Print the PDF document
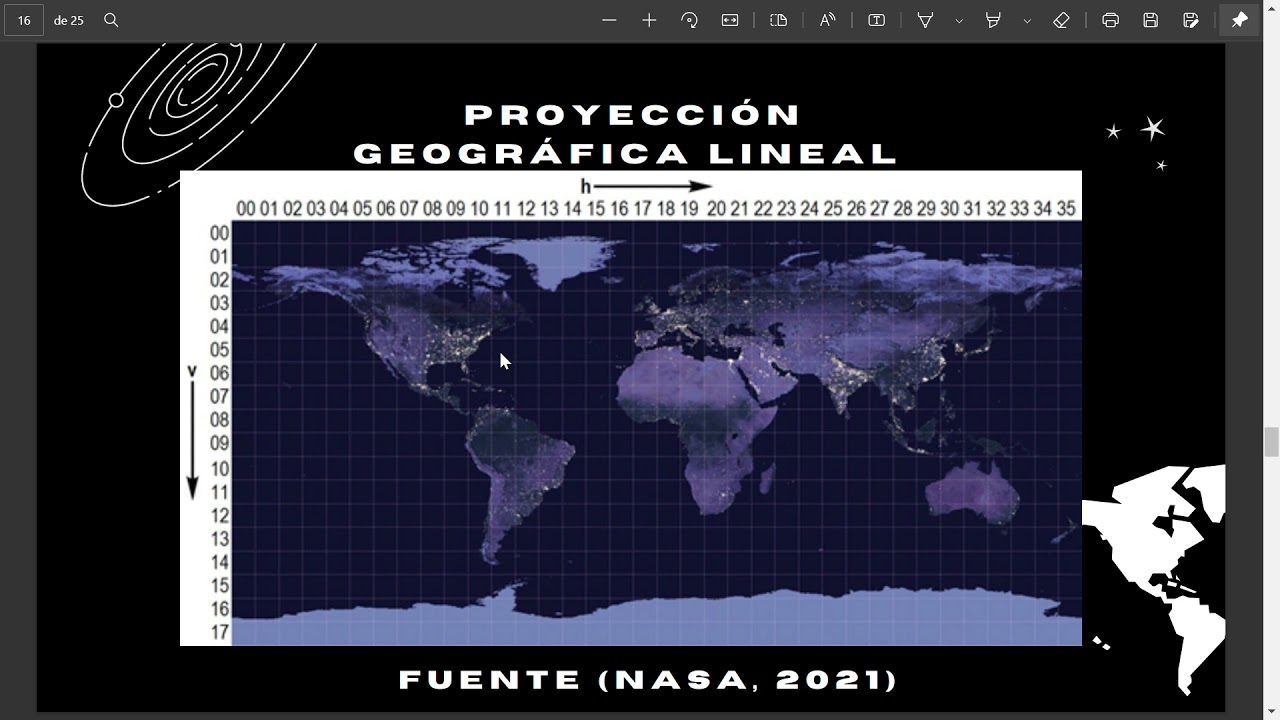Image resolution: width=1280 pixels, height=720 pixels. tap(1110, 20)
